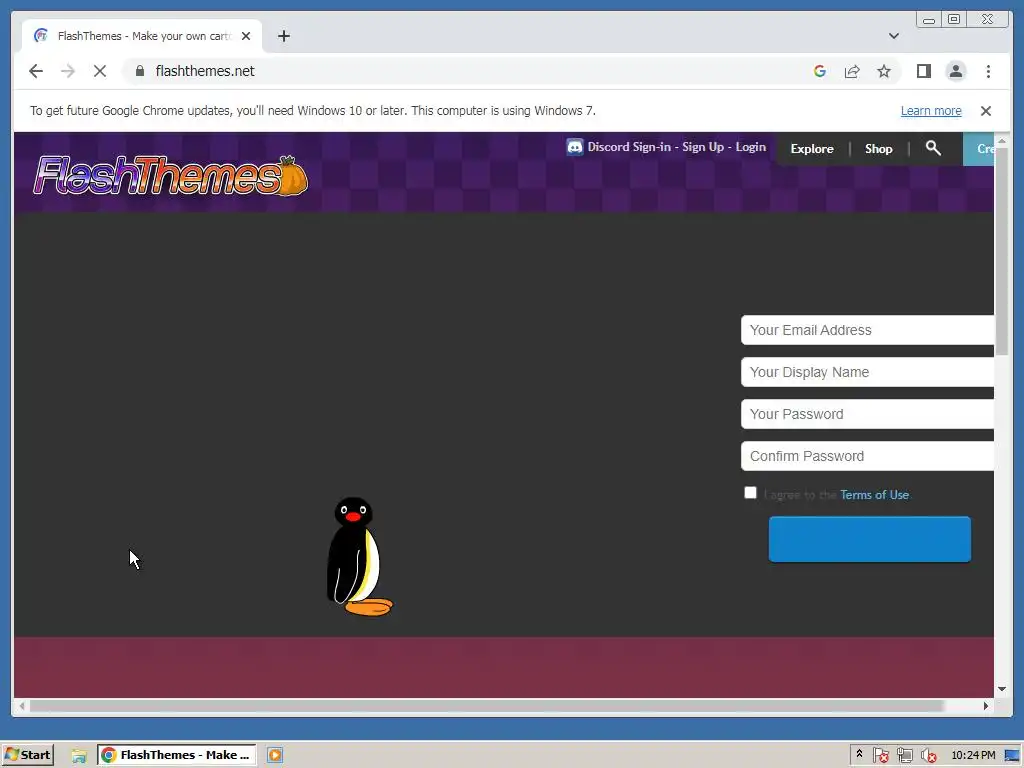
Task: Click the search magnifier icon
Action: coord(933,148)
